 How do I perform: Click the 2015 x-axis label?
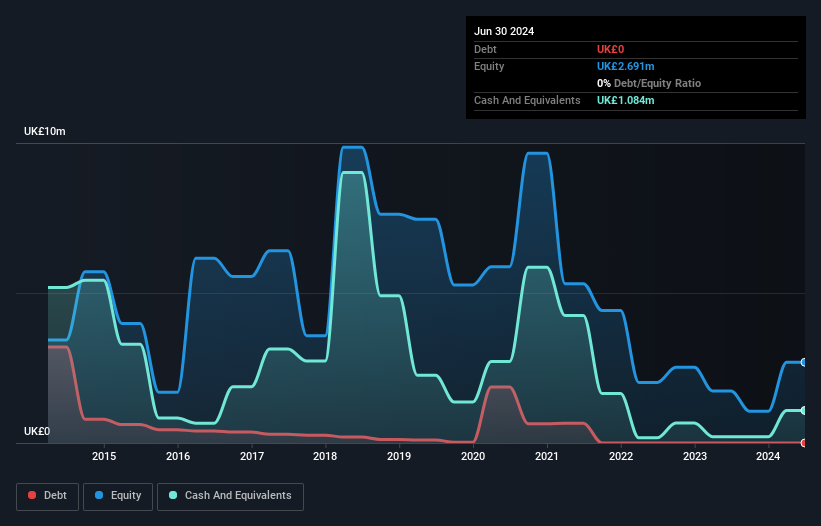tap(104, 456)
